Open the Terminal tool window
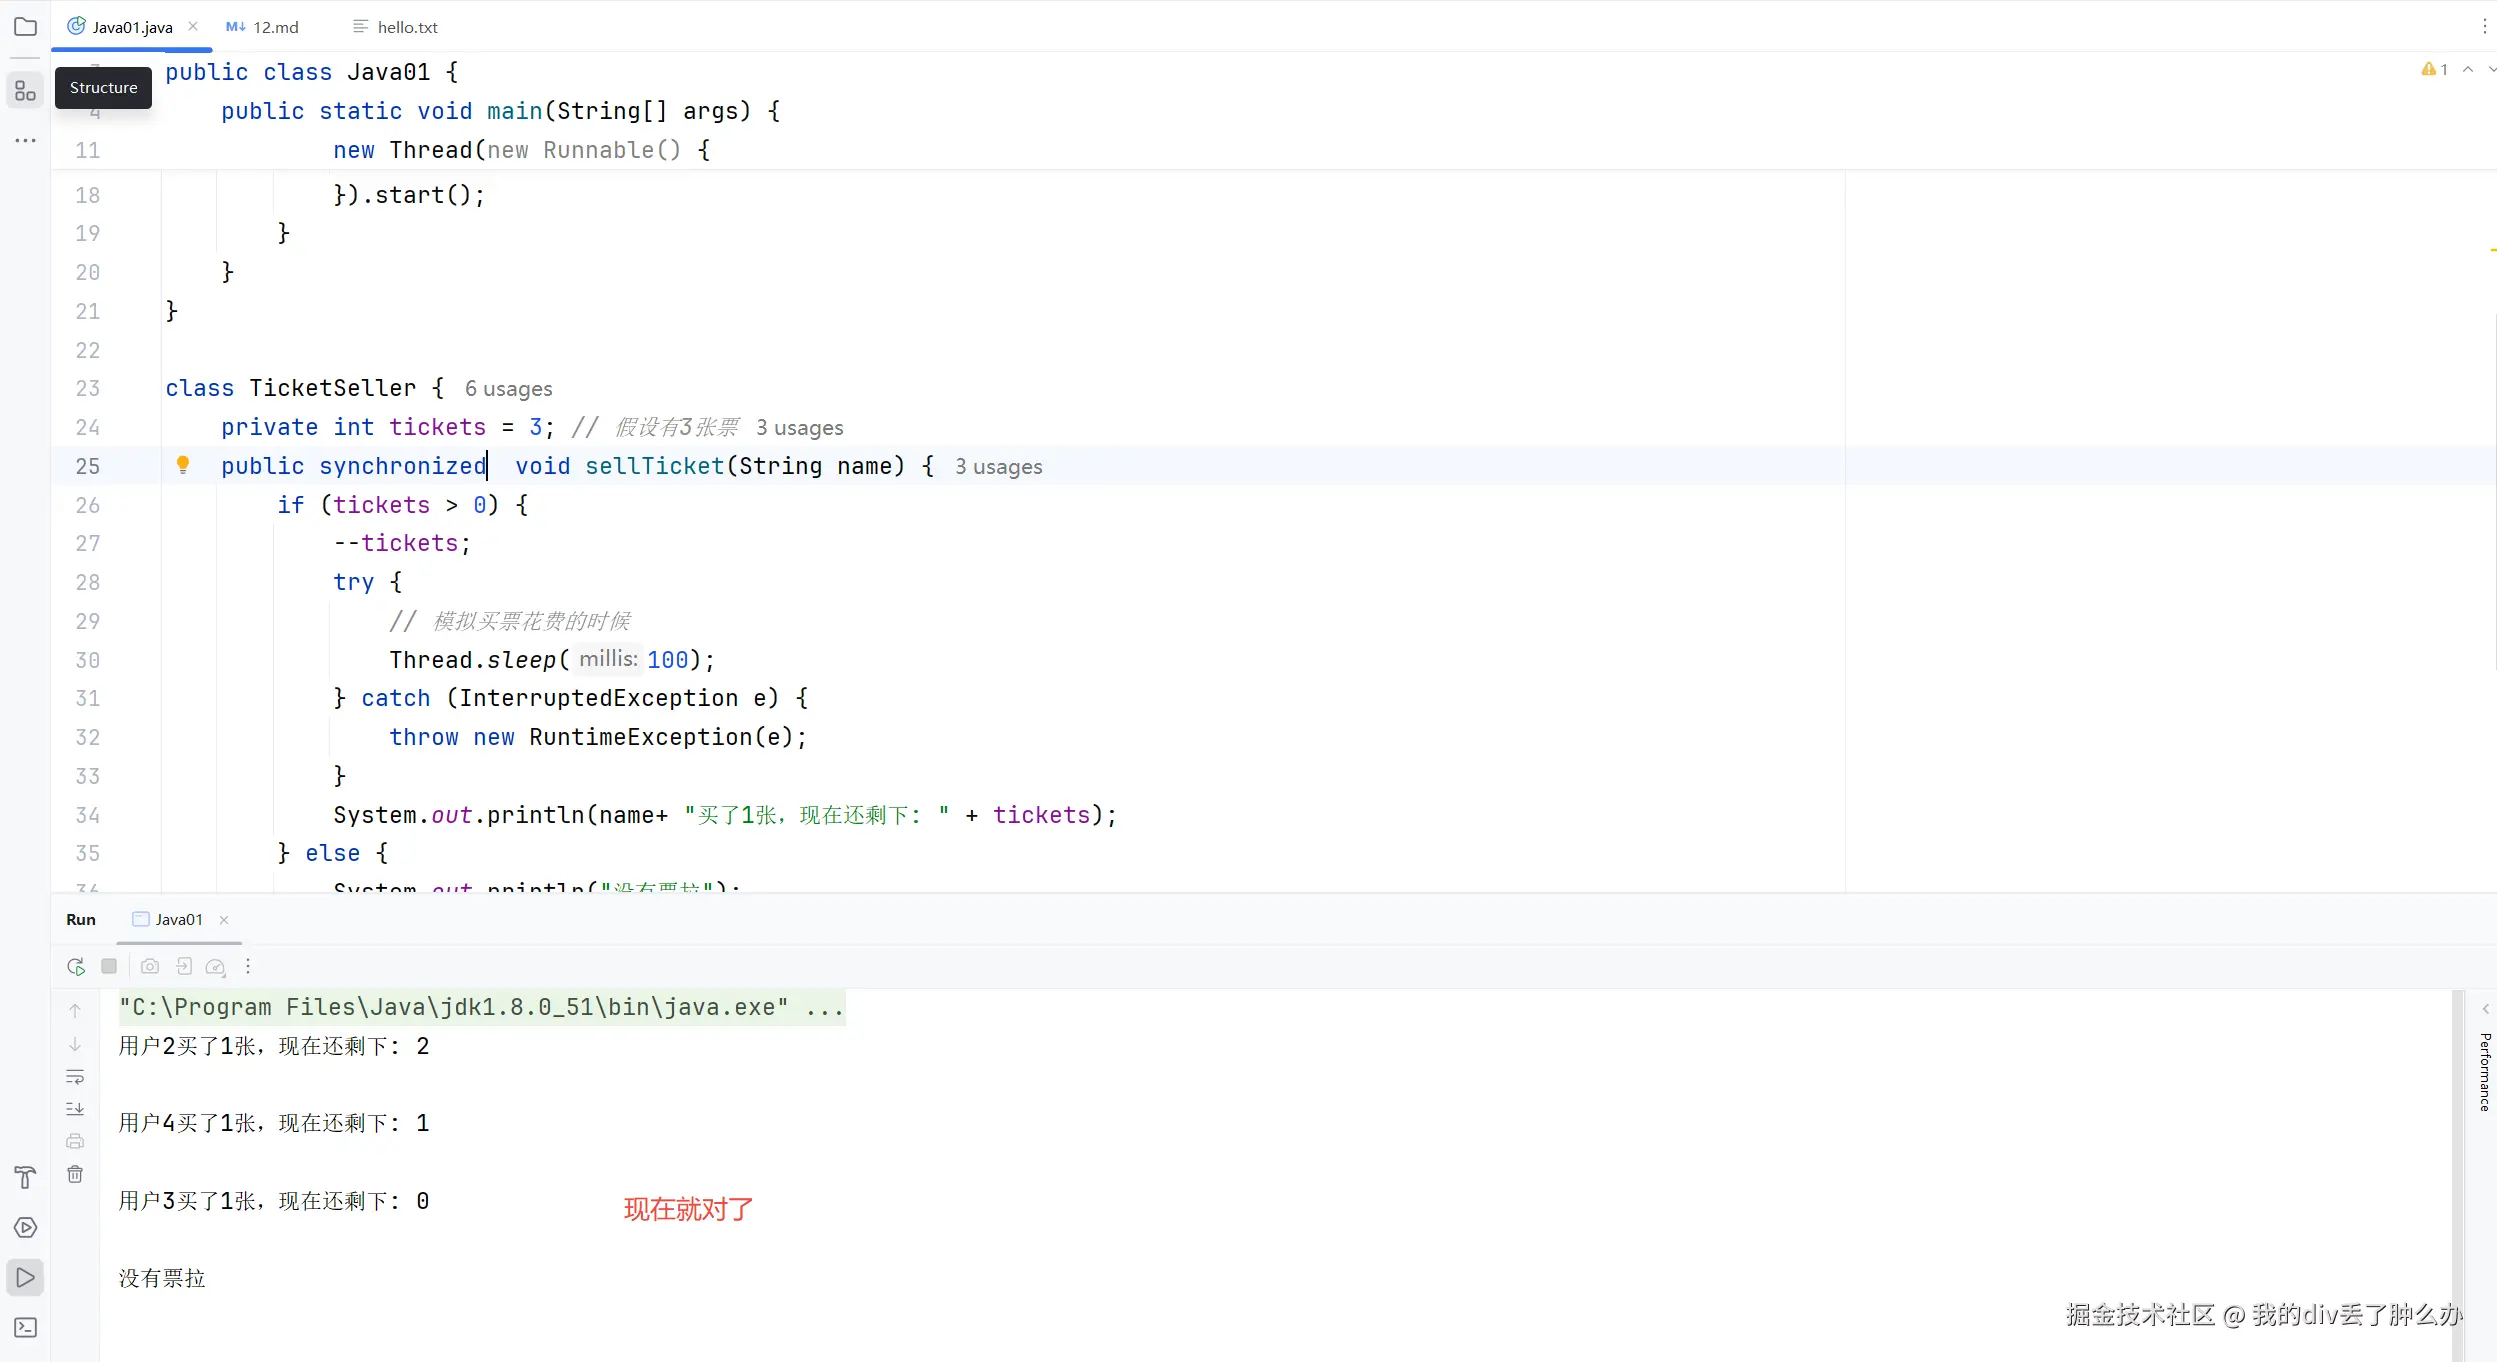 coord(25,1327)
